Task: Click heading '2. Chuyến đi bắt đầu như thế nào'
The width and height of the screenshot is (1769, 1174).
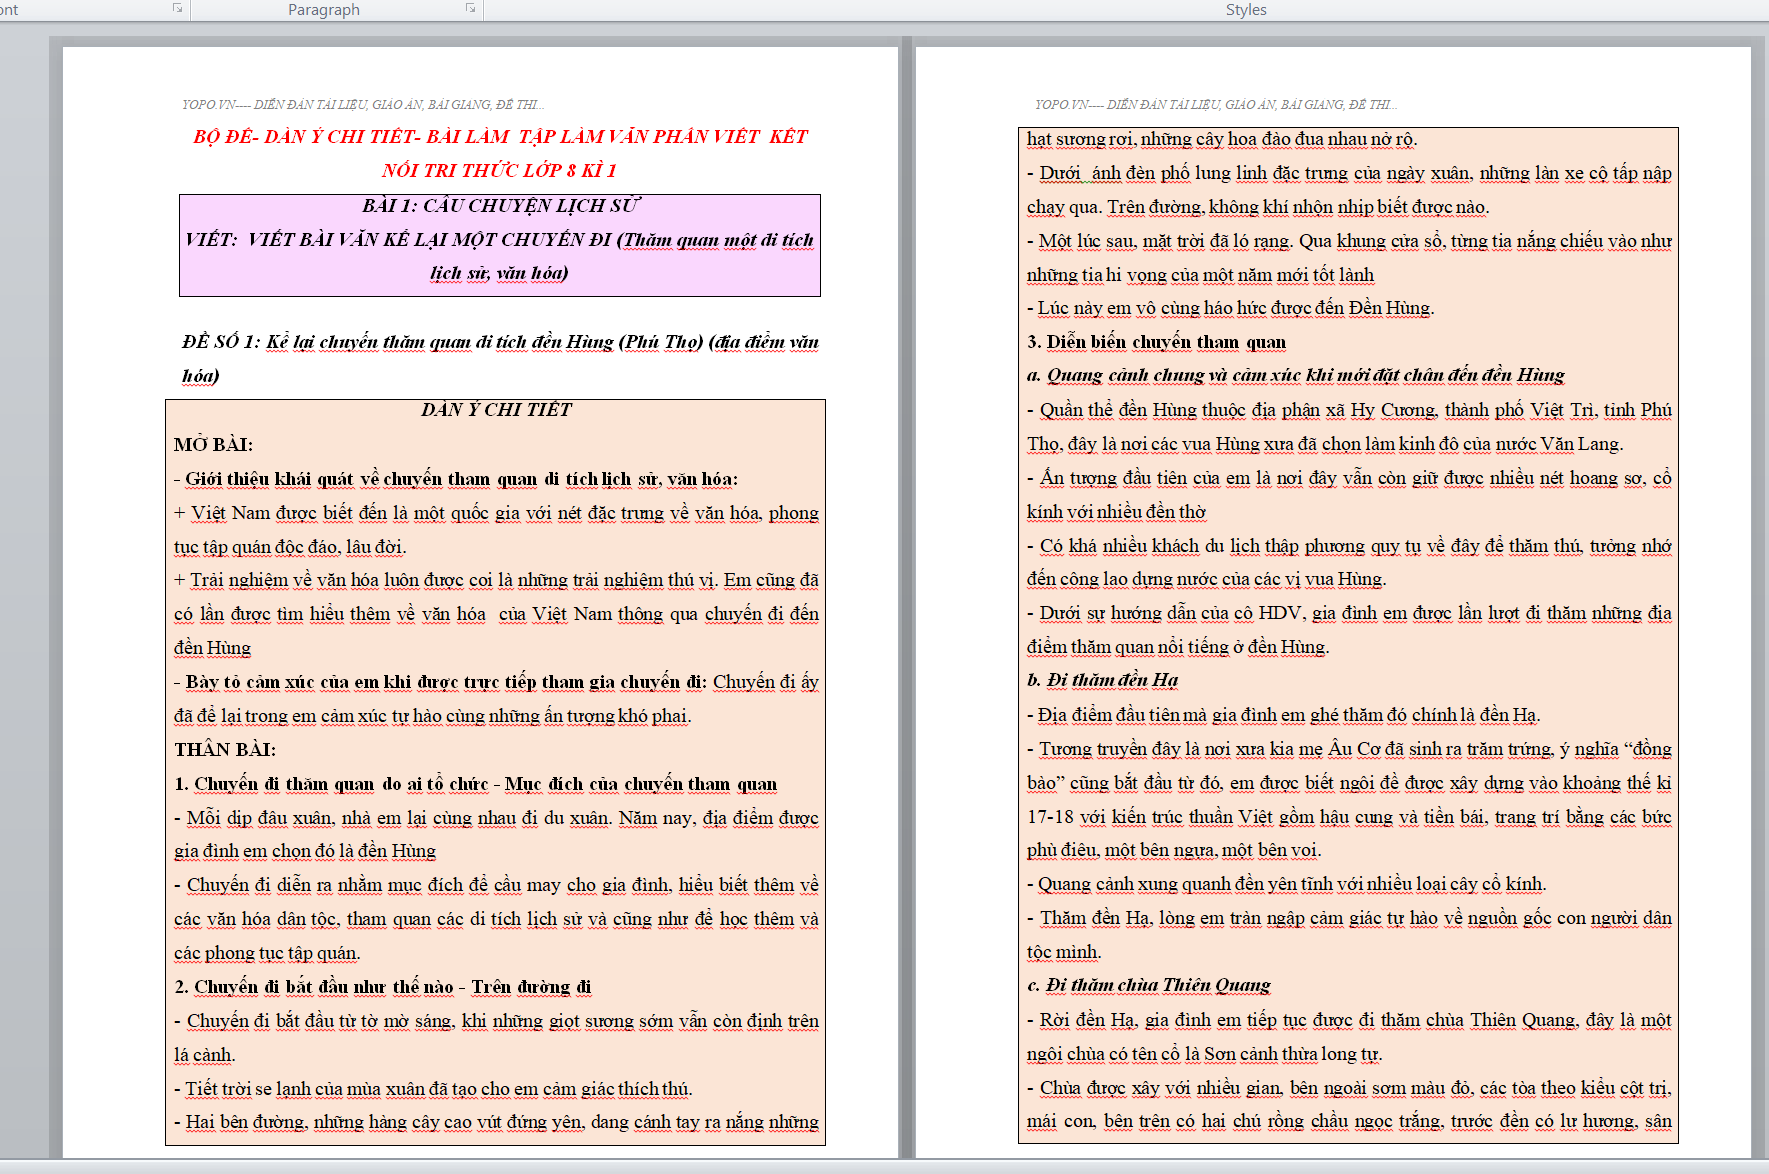Action: point(383,987)
